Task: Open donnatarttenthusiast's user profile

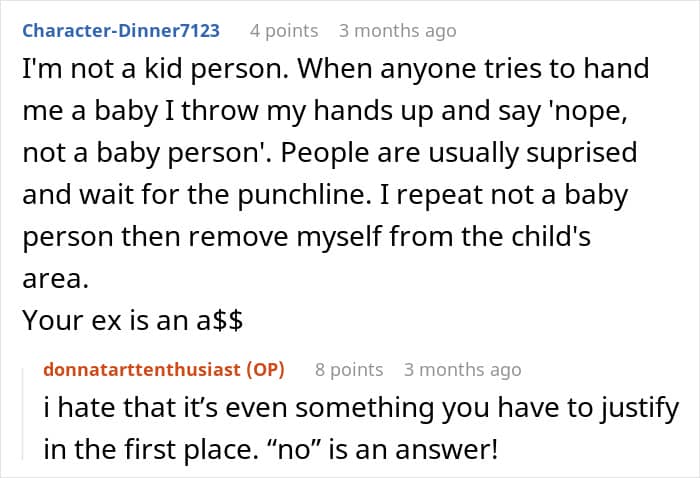Action: click(142, 370)
